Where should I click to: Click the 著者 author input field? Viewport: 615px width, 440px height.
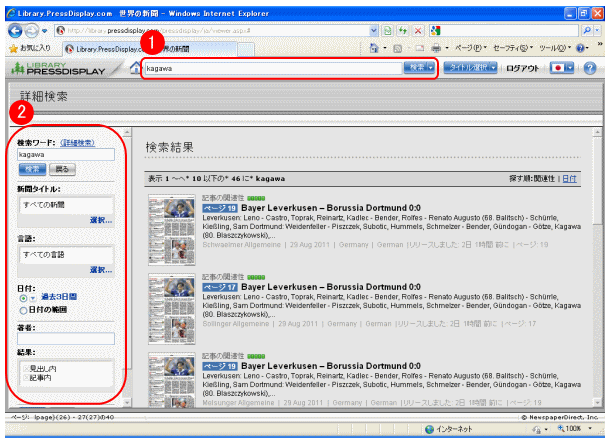(66, 339)
